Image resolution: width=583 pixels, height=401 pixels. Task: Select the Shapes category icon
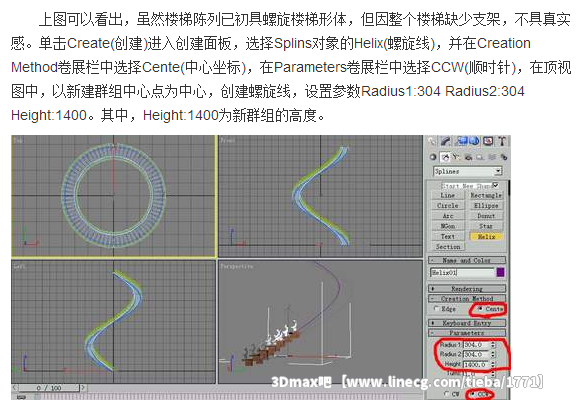pyautogui.click(x=445, y=157)
